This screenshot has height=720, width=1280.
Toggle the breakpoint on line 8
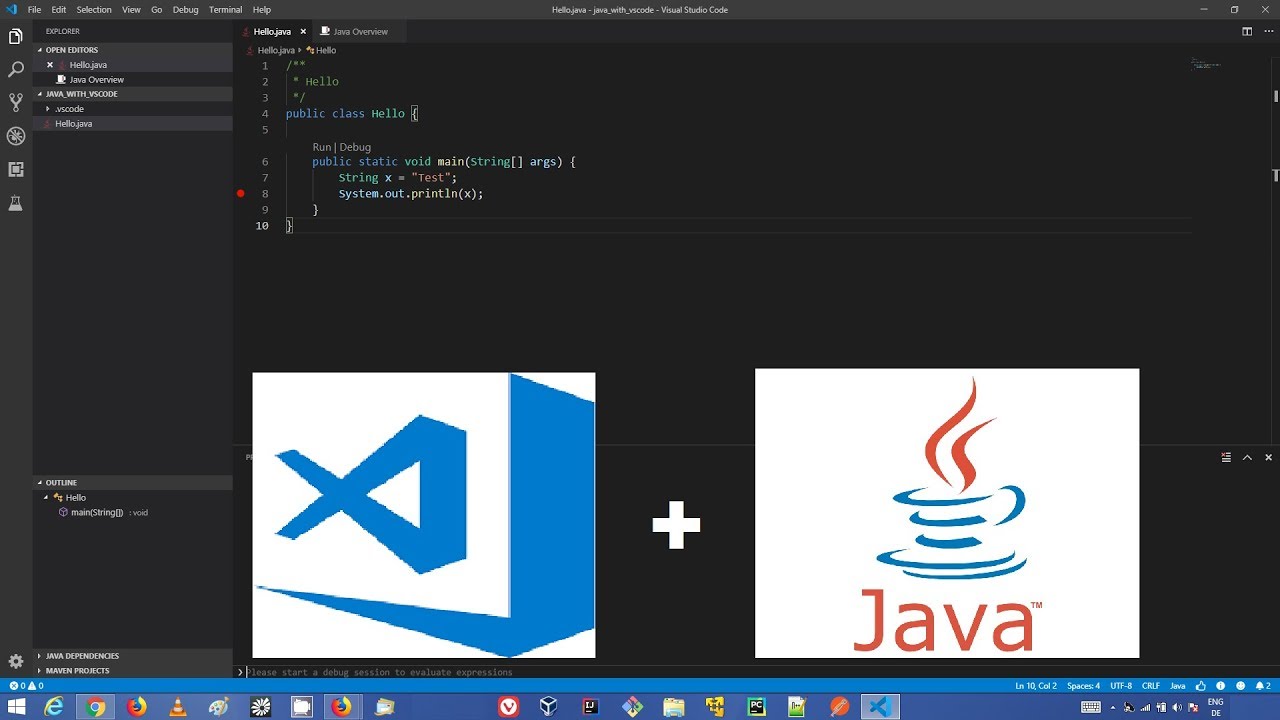click(241, 194)
